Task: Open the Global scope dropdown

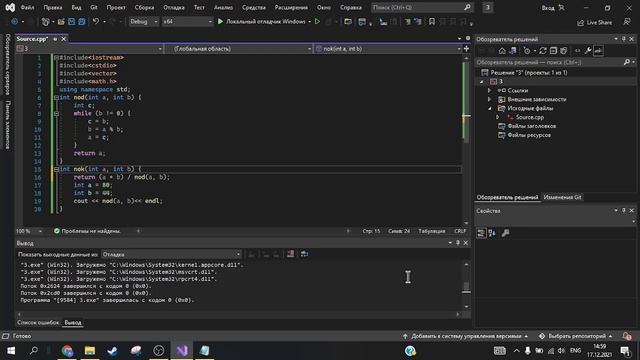Action: pos(239,49)
